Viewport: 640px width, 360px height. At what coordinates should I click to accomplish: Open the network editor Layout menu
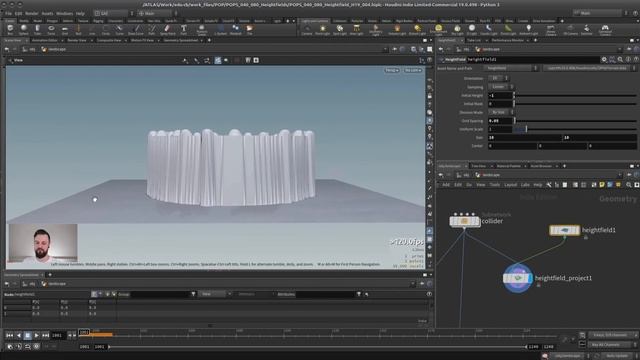(x=510, y=185)
